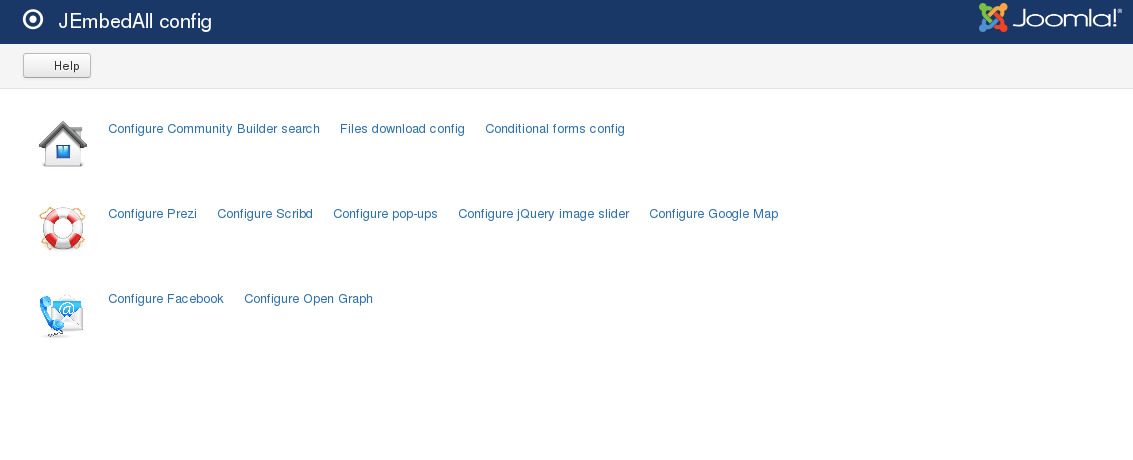Open Configure Google Map settings

(714, 214)
